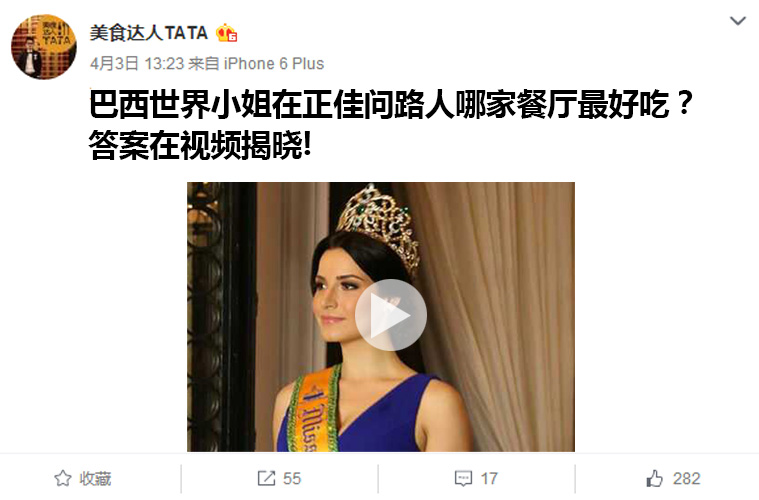Open comments via speech bubble icon
759x500 pixels.
463,479
